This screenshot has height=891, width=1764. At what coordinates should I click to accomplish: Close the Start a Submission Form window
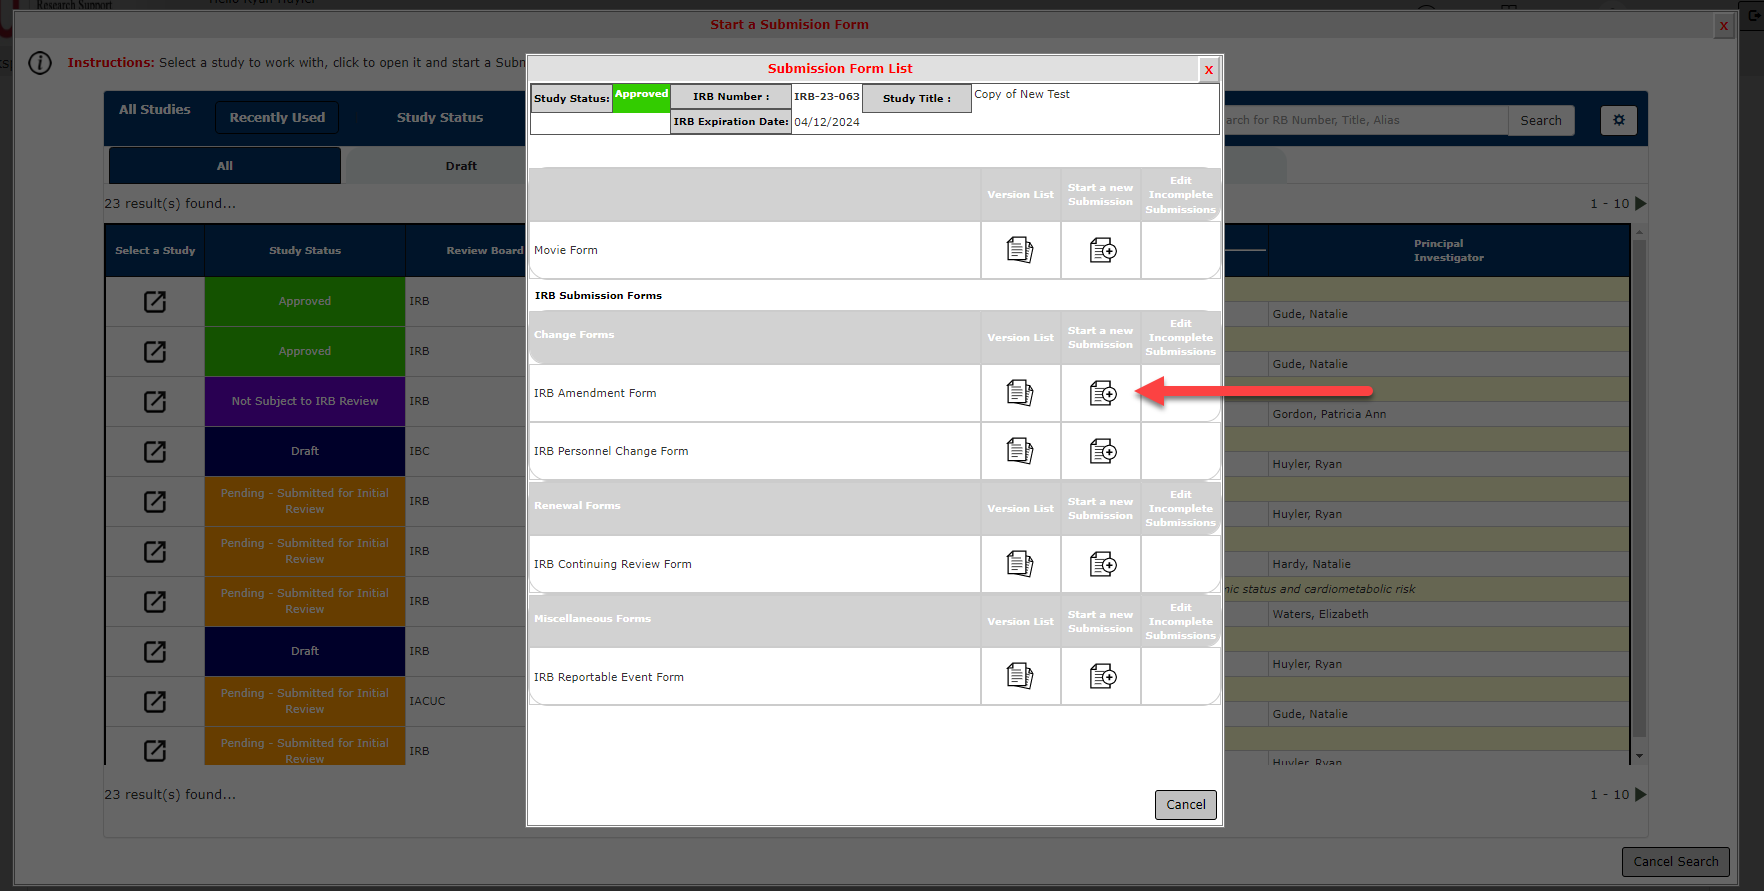[x=1724, y=26]
